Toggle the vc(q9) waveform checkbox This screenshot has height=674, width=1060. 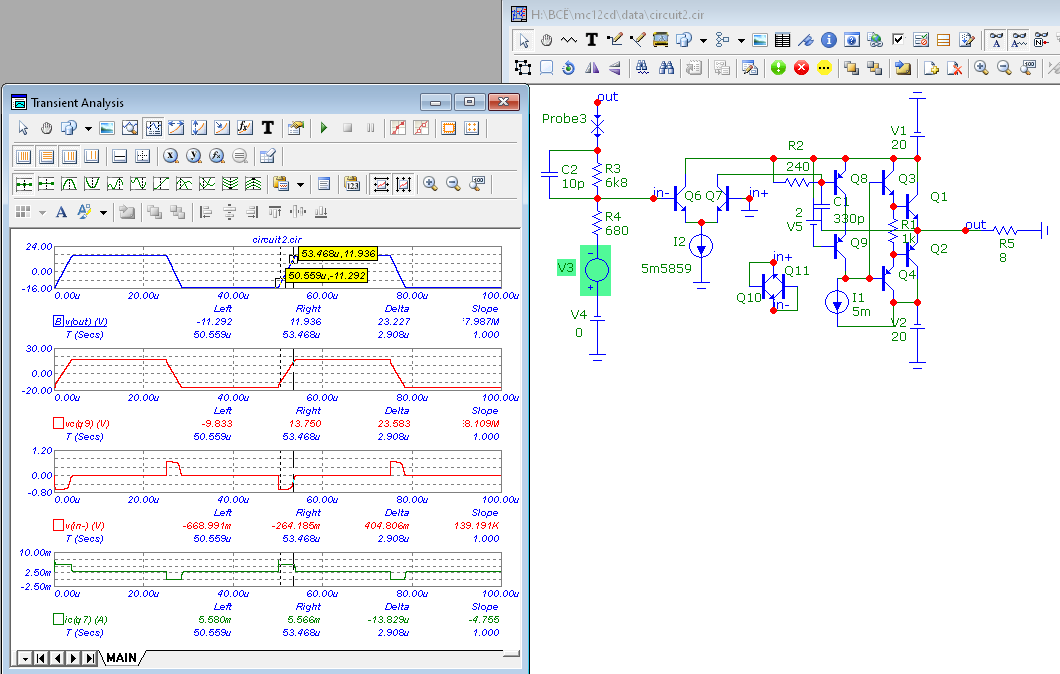(57, 424)
